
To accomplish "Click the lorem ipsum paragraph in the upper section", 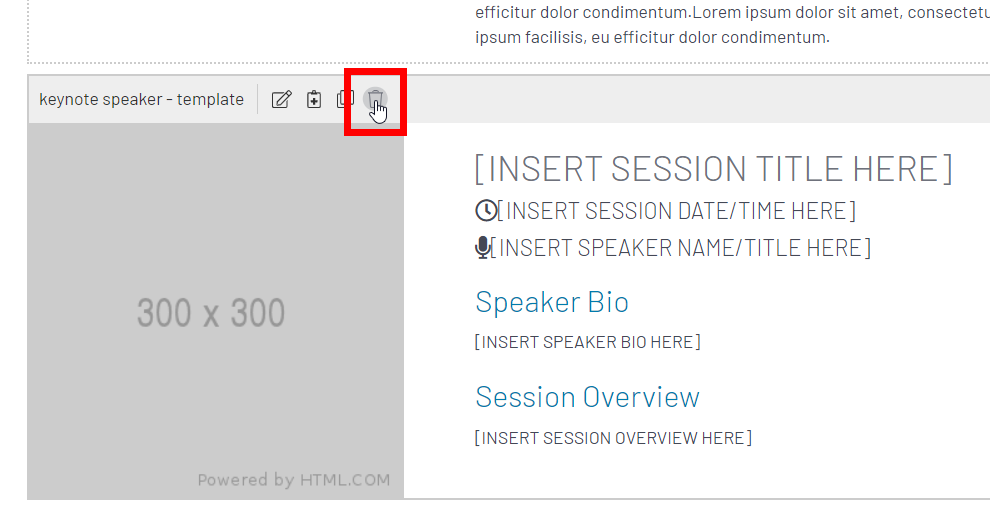I will point(732,25).
